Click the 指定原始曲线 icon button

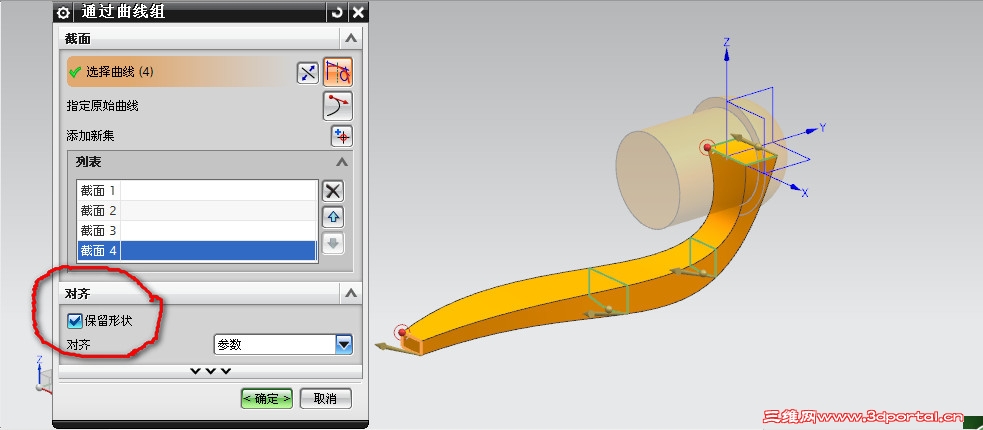click(338, 106)
